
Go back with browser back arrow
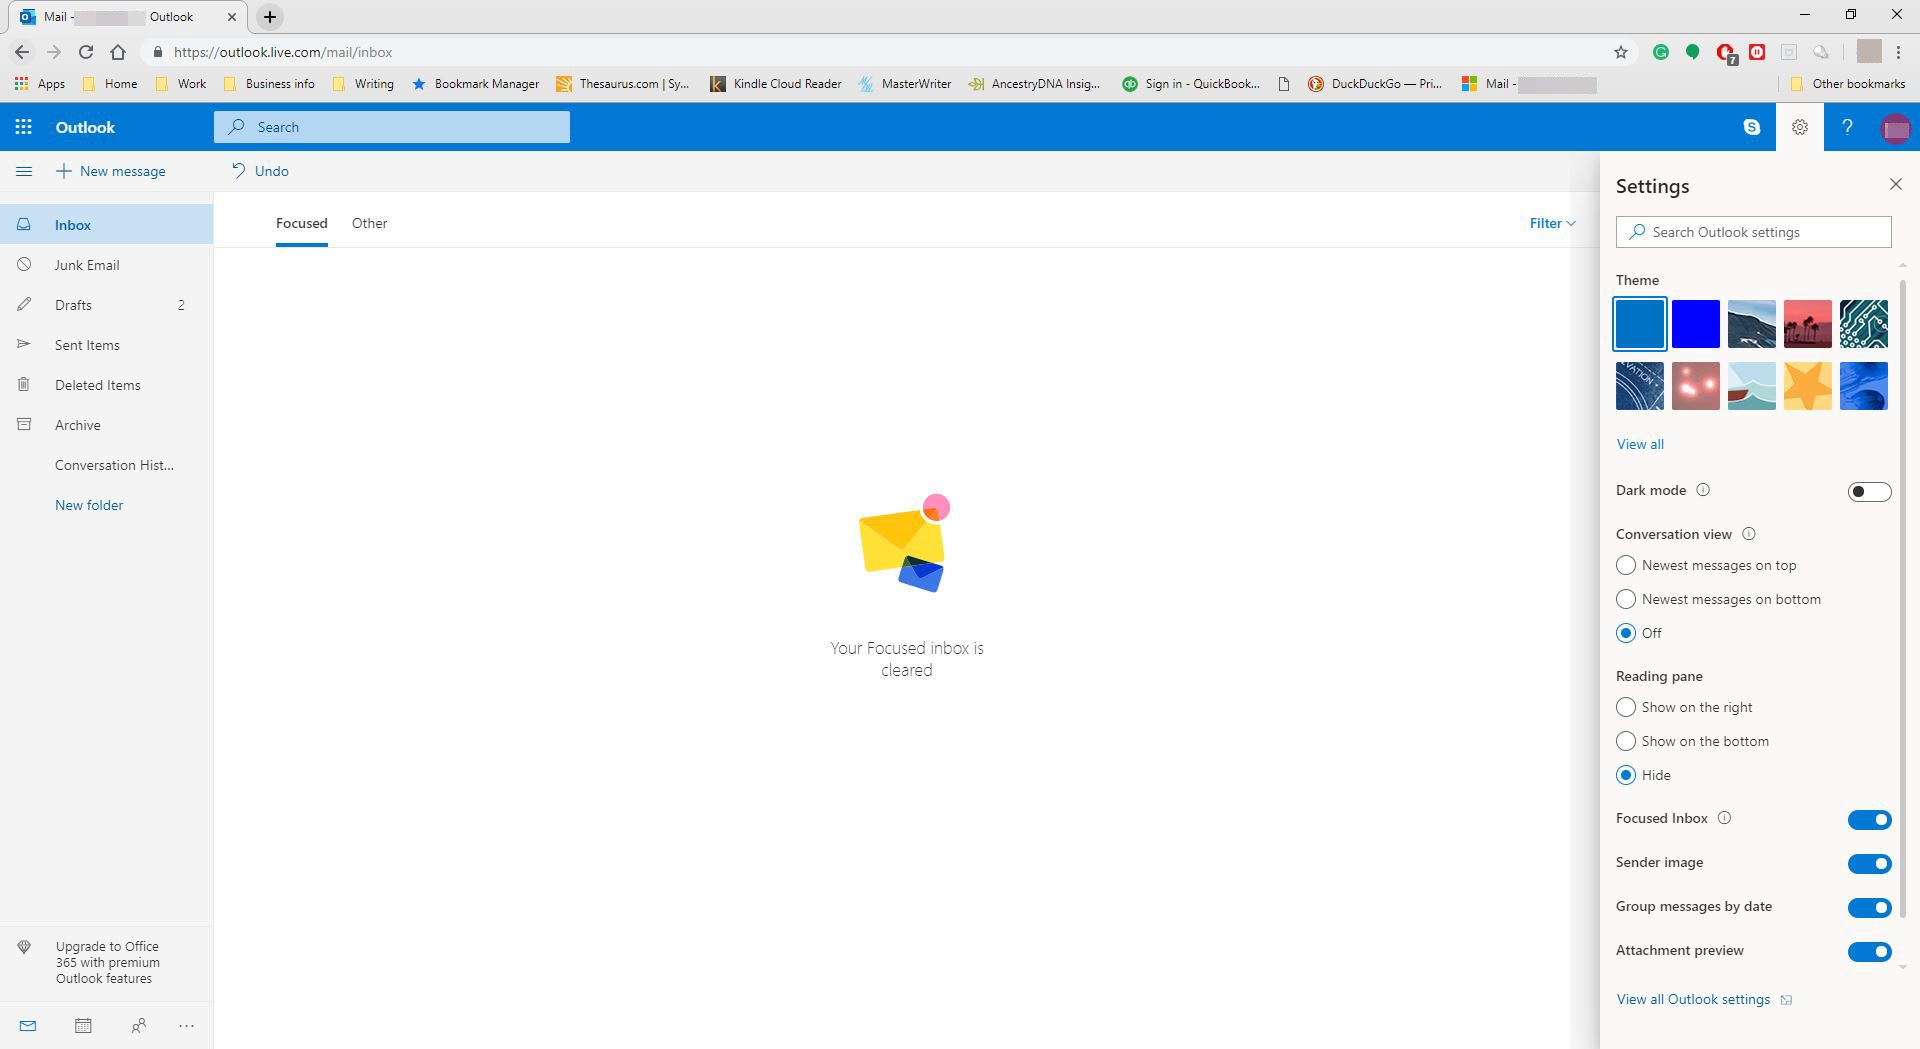22,52
